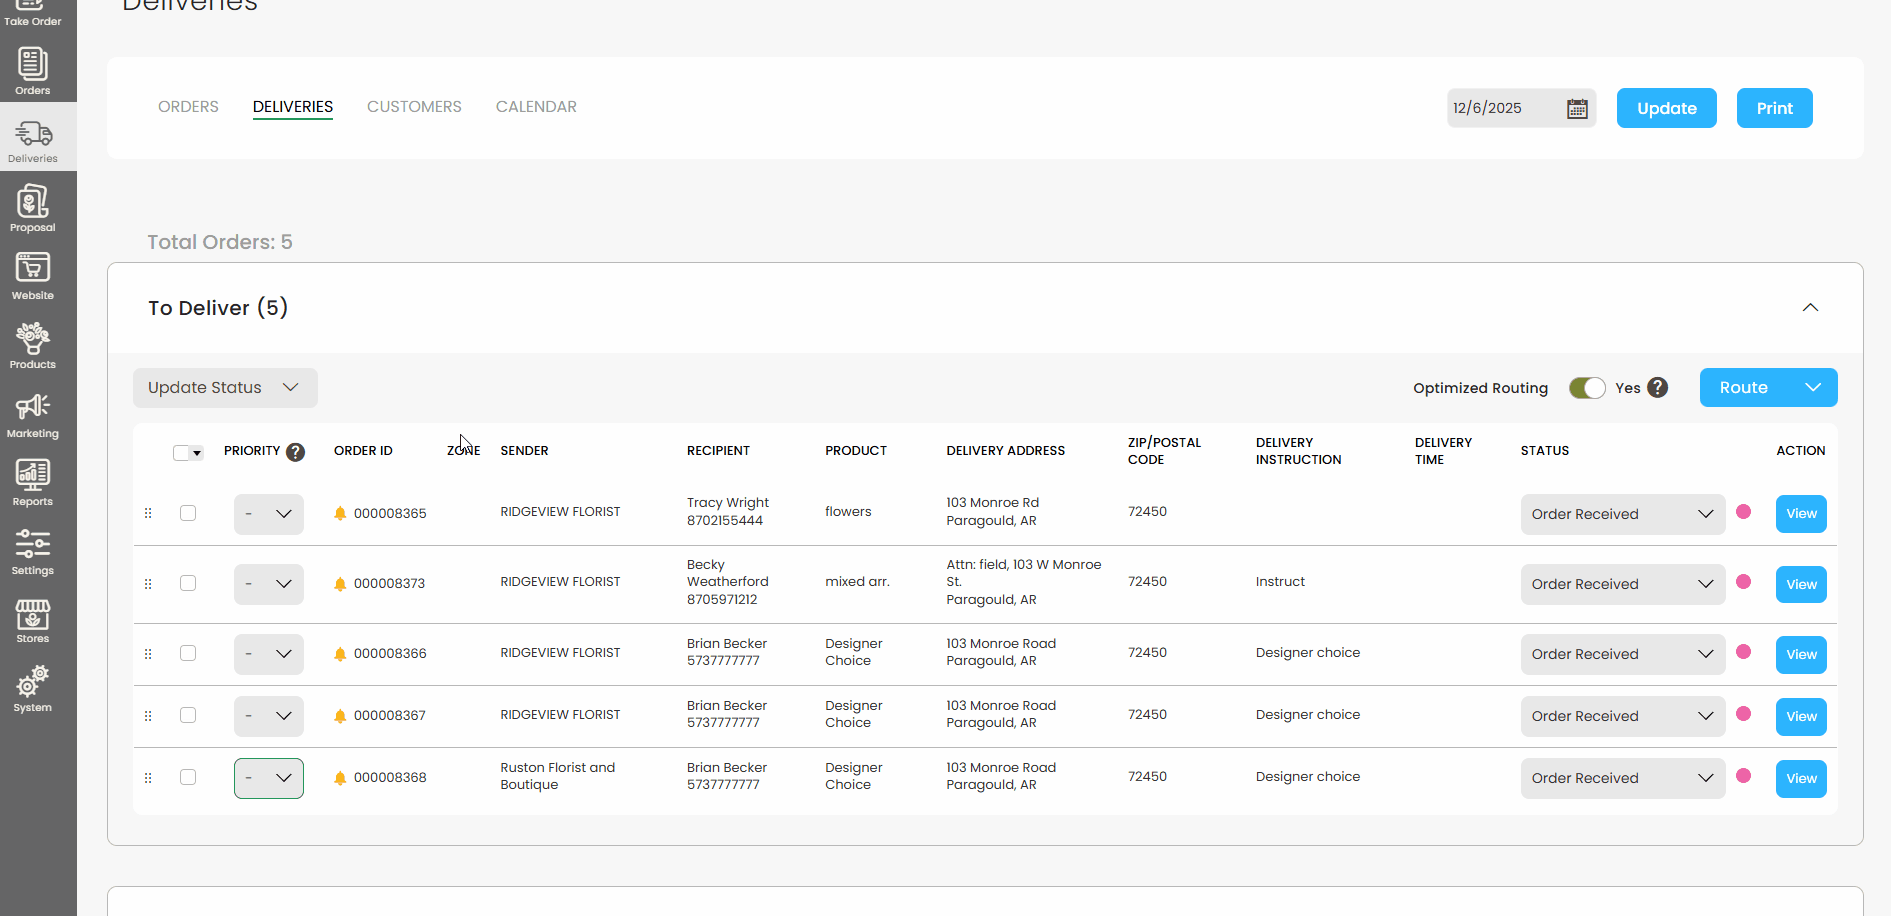View order 000008366 details
The width and height of the screenshot is (1891, 916).
pyautogui.click(x=1800, y=655)
